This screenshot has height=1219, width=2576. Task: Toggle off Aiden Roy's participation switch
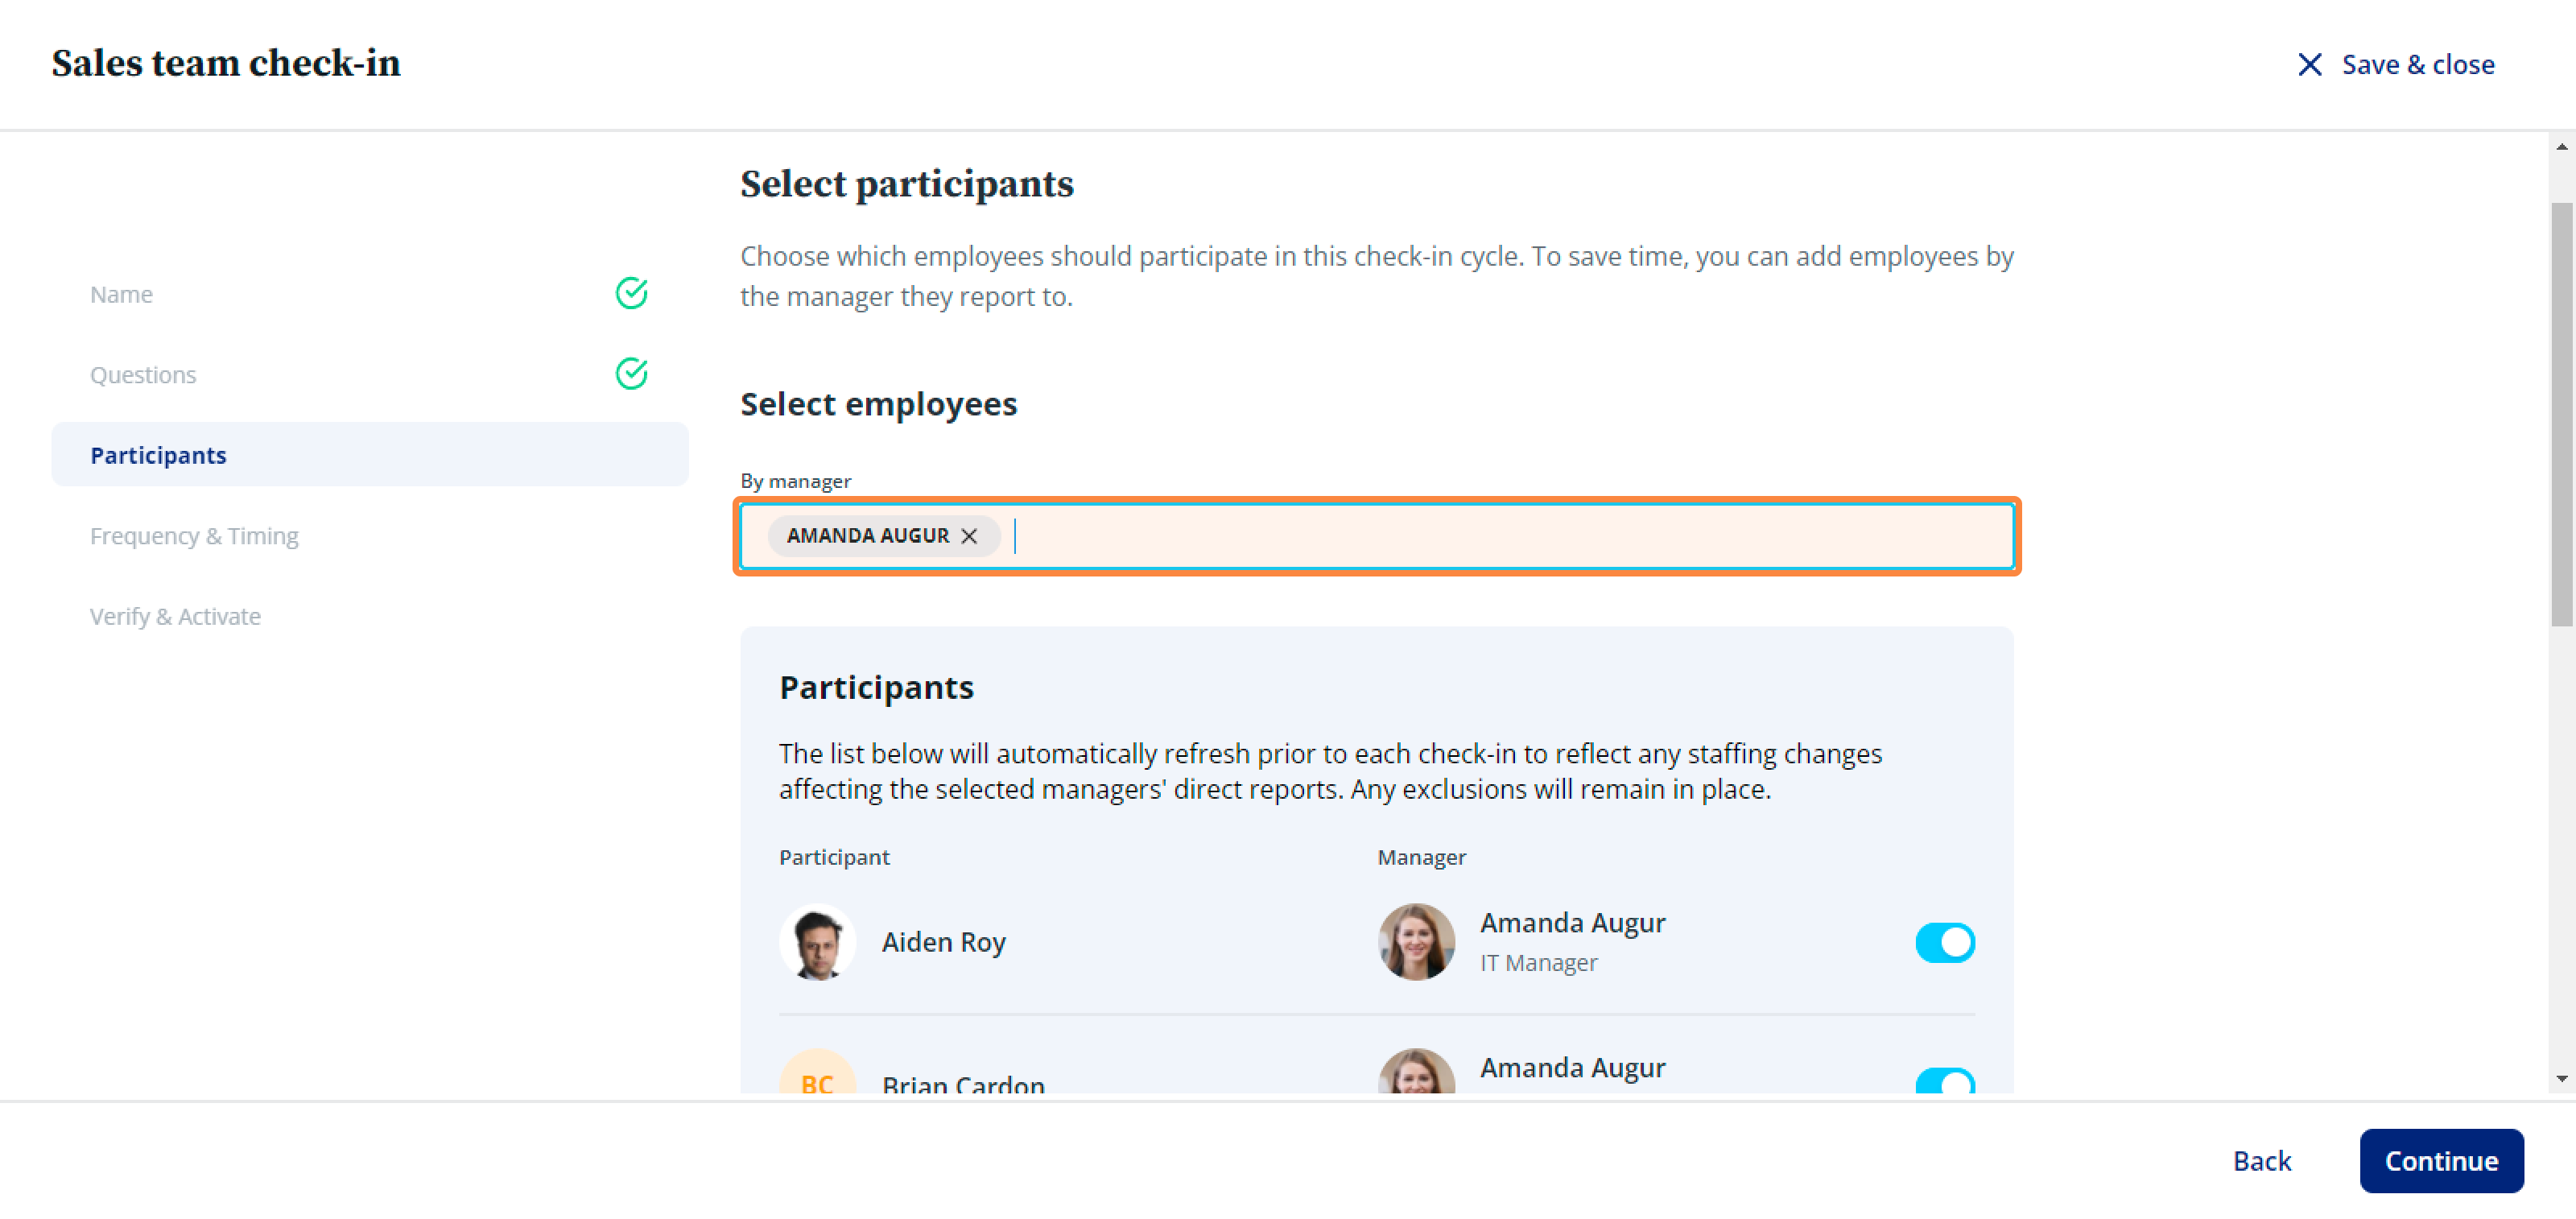tap(1945, 942)
